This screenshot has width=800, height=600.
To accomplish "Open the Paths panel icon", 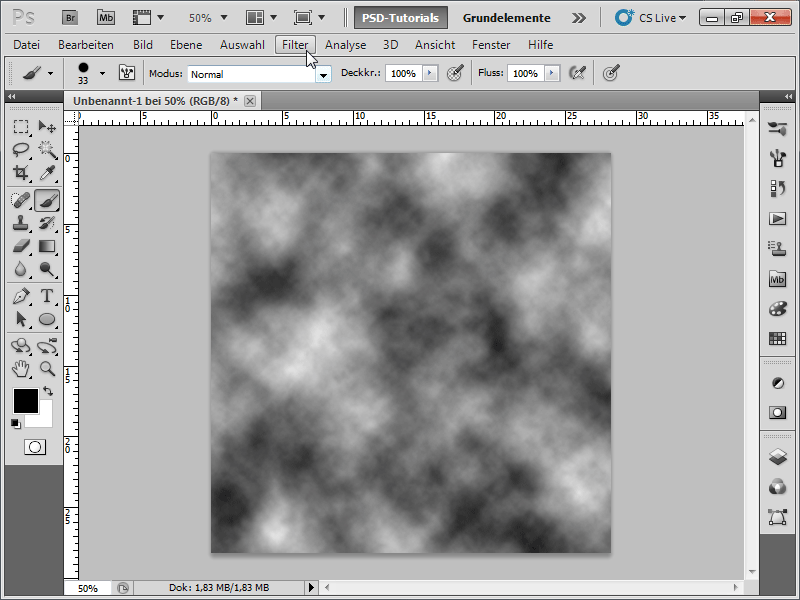I will click(x=778, y=517).
